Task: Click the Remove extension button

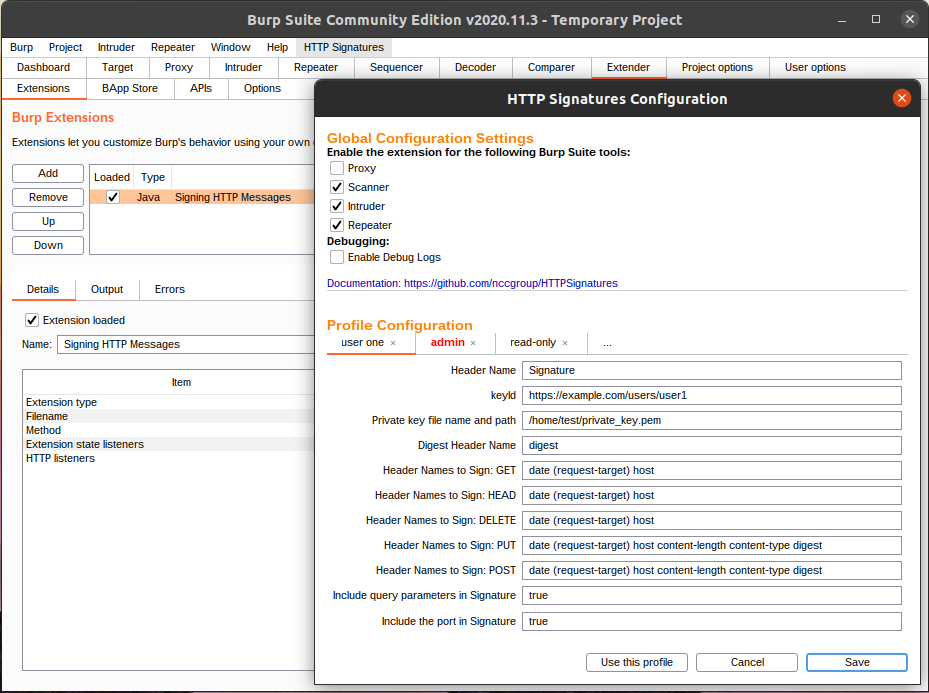Action: point(48,197)
